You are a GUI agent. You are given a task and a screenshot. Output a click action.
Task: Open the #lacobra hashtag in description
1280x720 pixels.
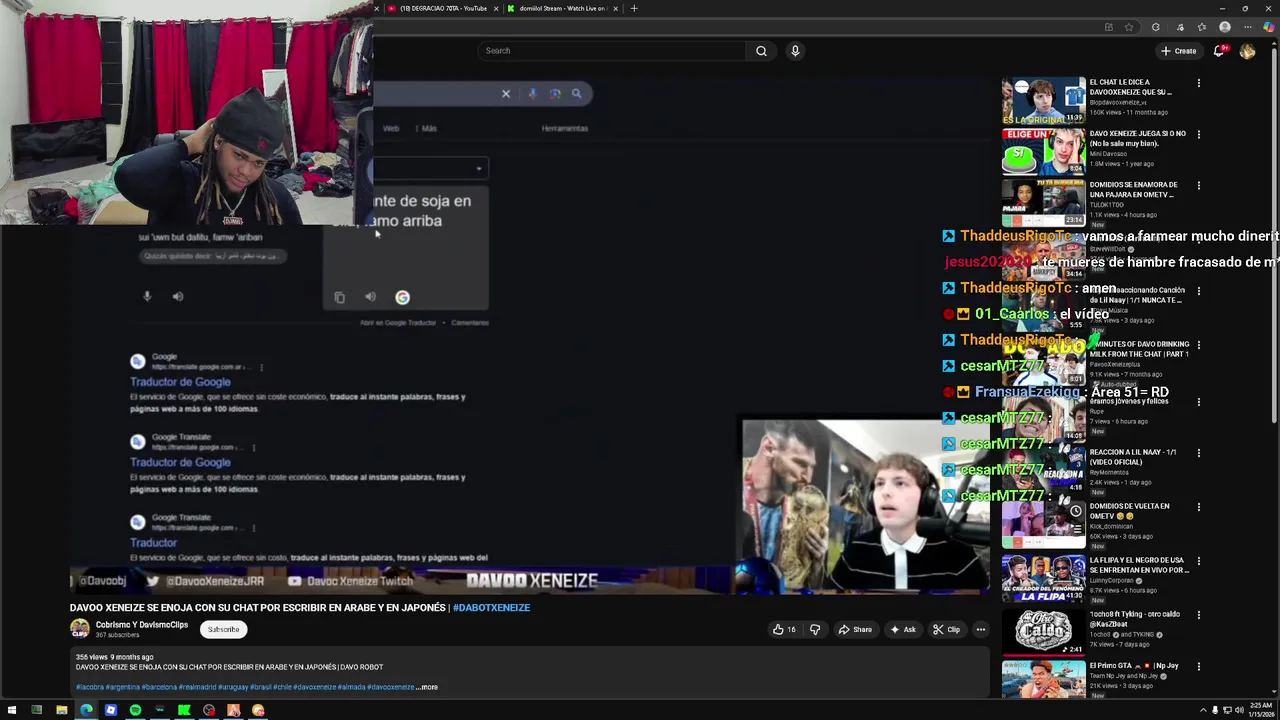89,687
